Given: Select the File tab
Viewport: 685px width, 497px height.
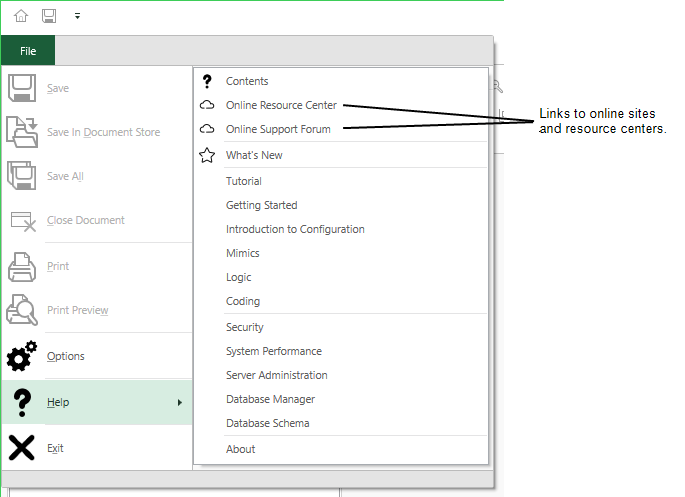Looking at the screenshot, I should tap(28, 51).
